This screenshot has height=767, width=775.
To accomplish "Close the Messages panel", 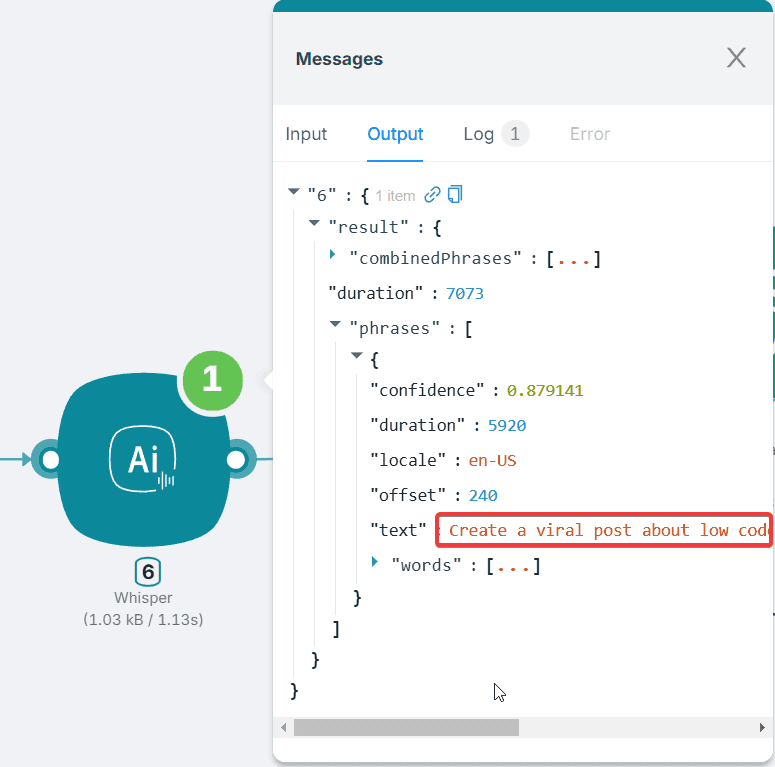I will [736, 58].
